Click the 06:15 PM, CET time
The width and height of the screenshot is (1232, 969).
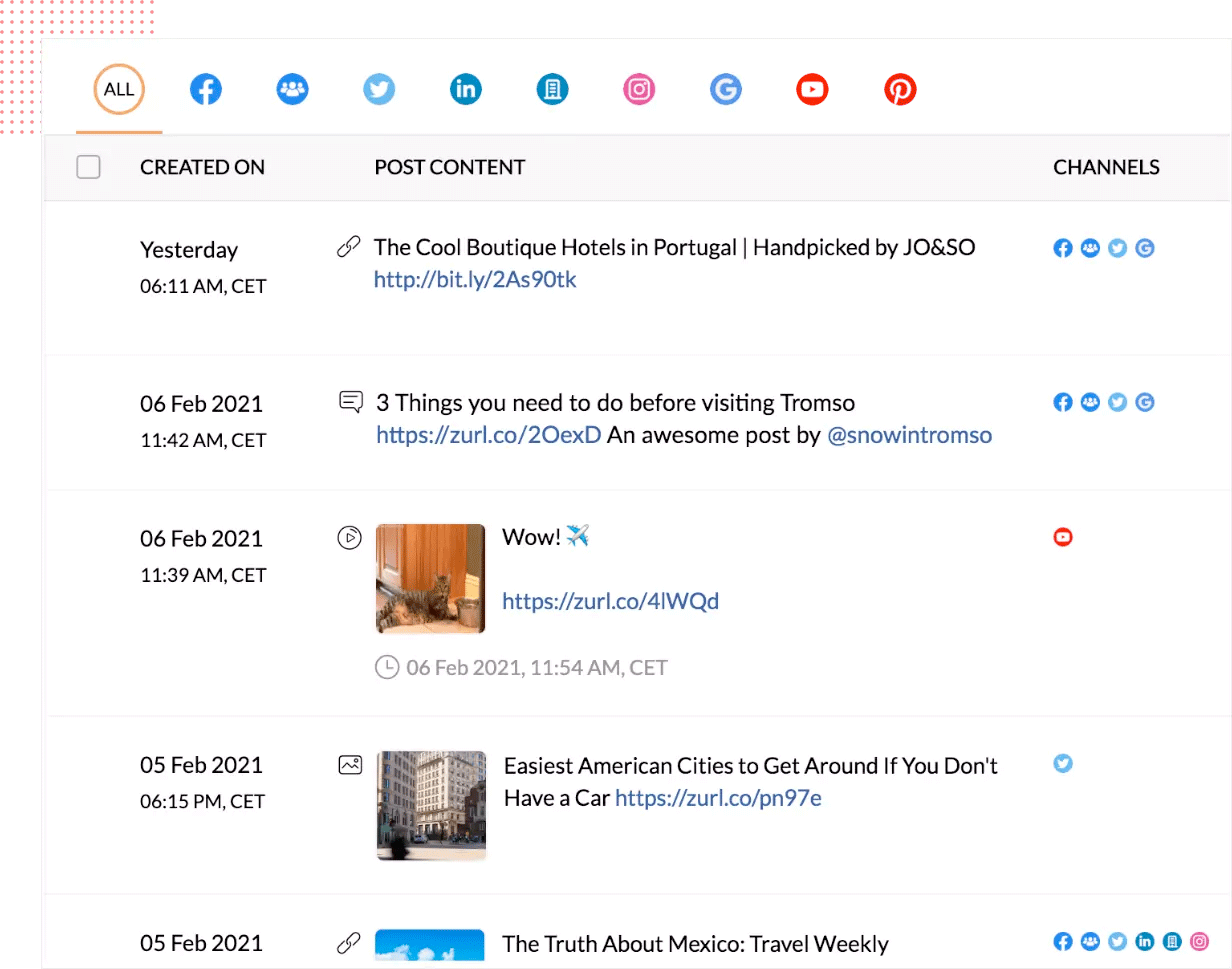point(202,801)
